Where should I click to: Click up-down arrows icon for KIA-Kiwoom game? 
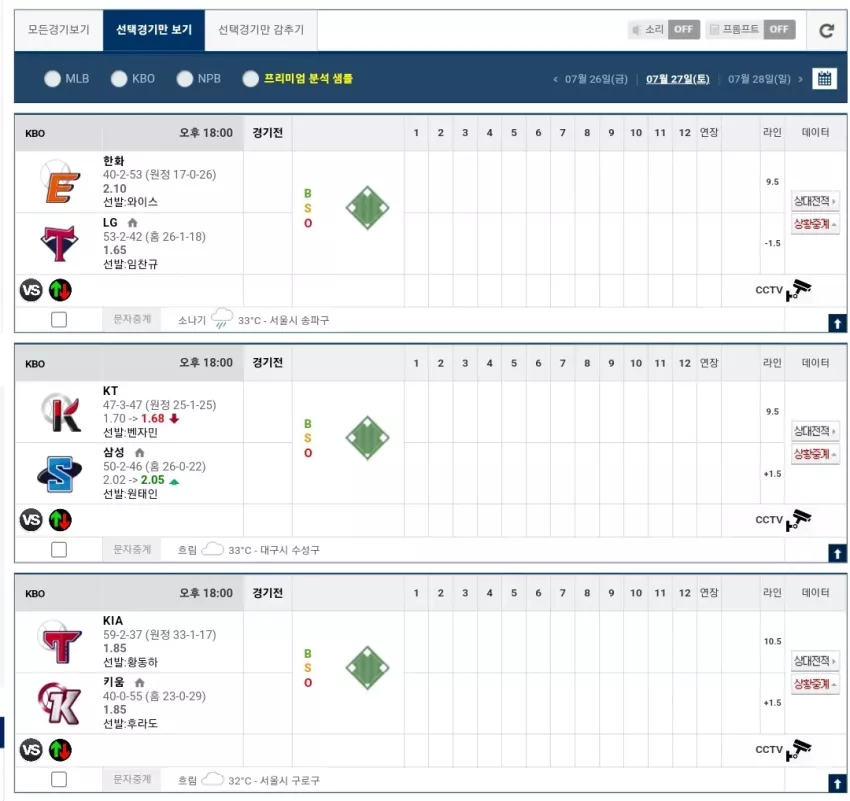pyautogui.click(x=60, y=750)
